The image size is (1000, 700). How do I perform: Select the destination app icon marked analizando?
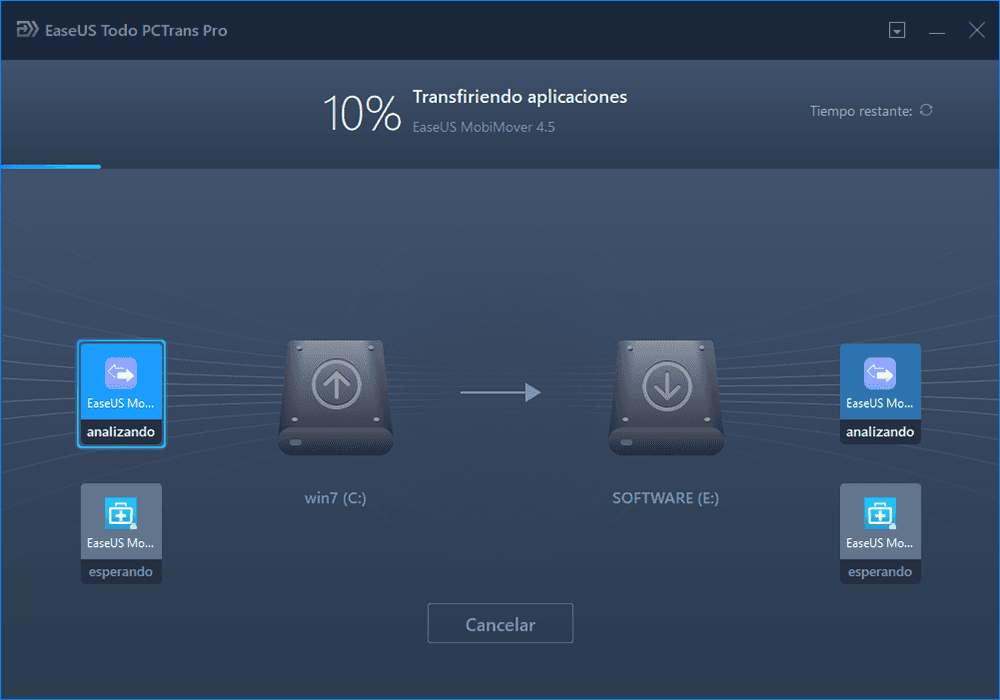(879, 373)
